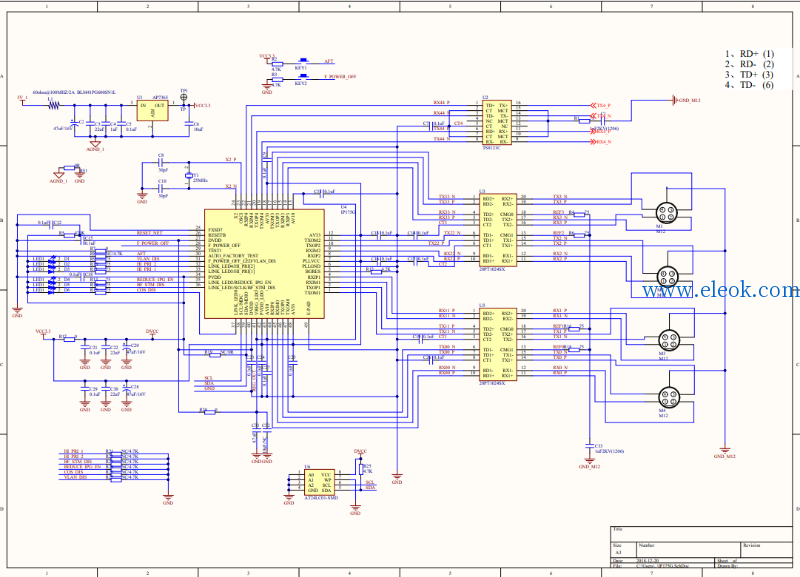The height and width of the screenshot is (577, 800).
Task: Click the '1、RD+ (1)' legend line
Action: point(749,54)
